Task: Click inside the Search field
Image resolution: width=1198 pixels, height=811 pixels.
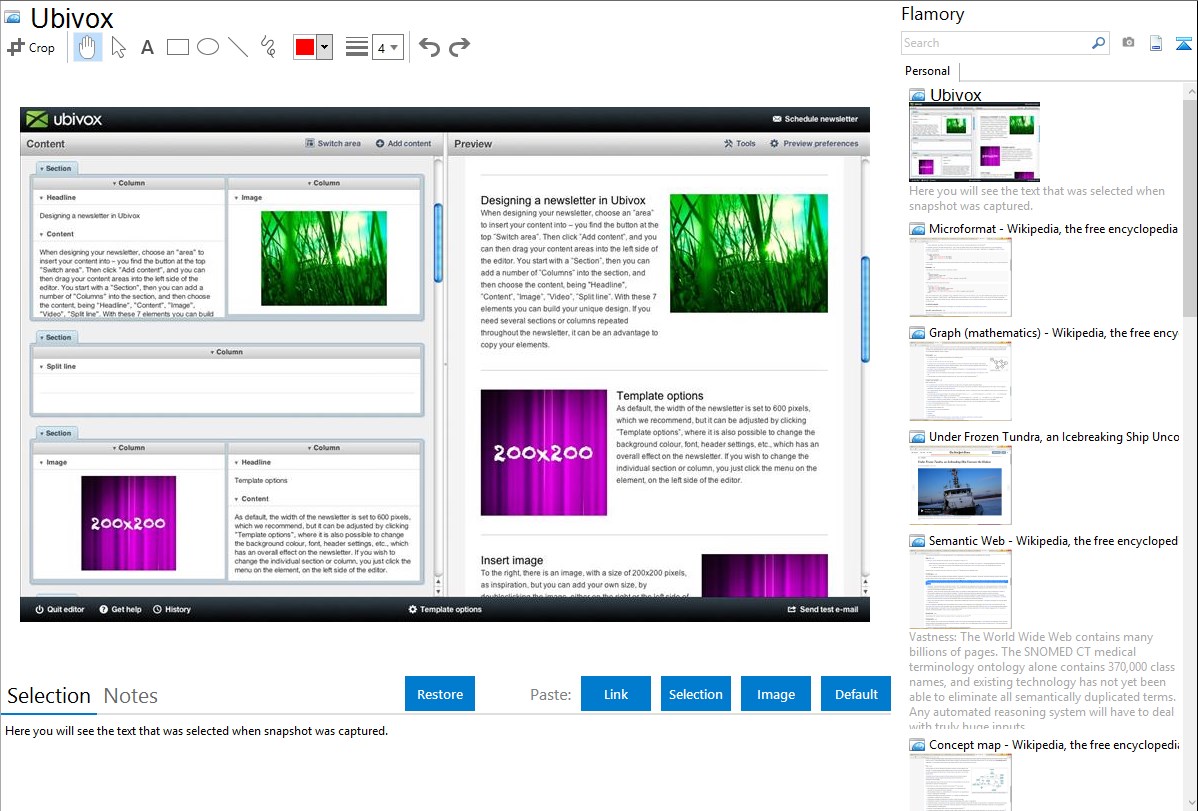Action: coord(995,43)
